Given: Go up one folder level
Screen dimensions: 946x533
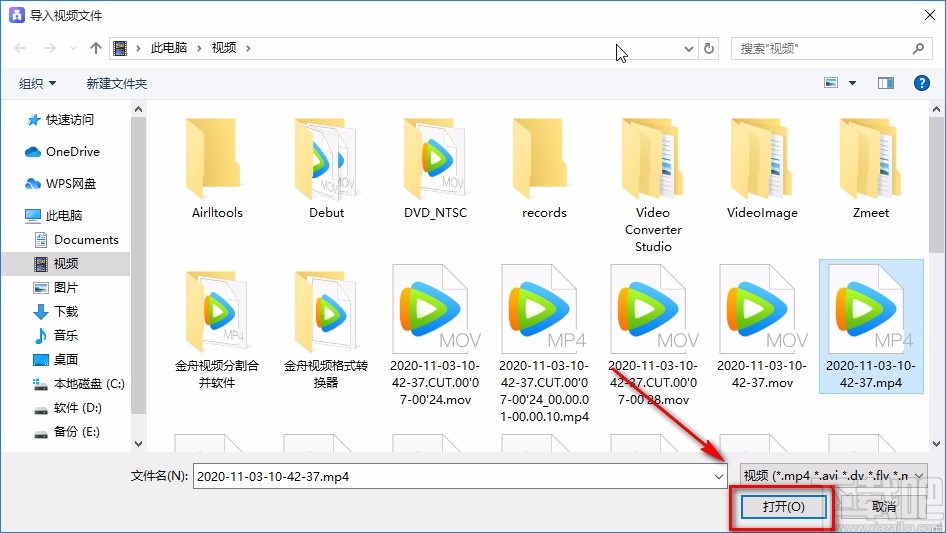Looking at the screenshot, I should [95, 48].
